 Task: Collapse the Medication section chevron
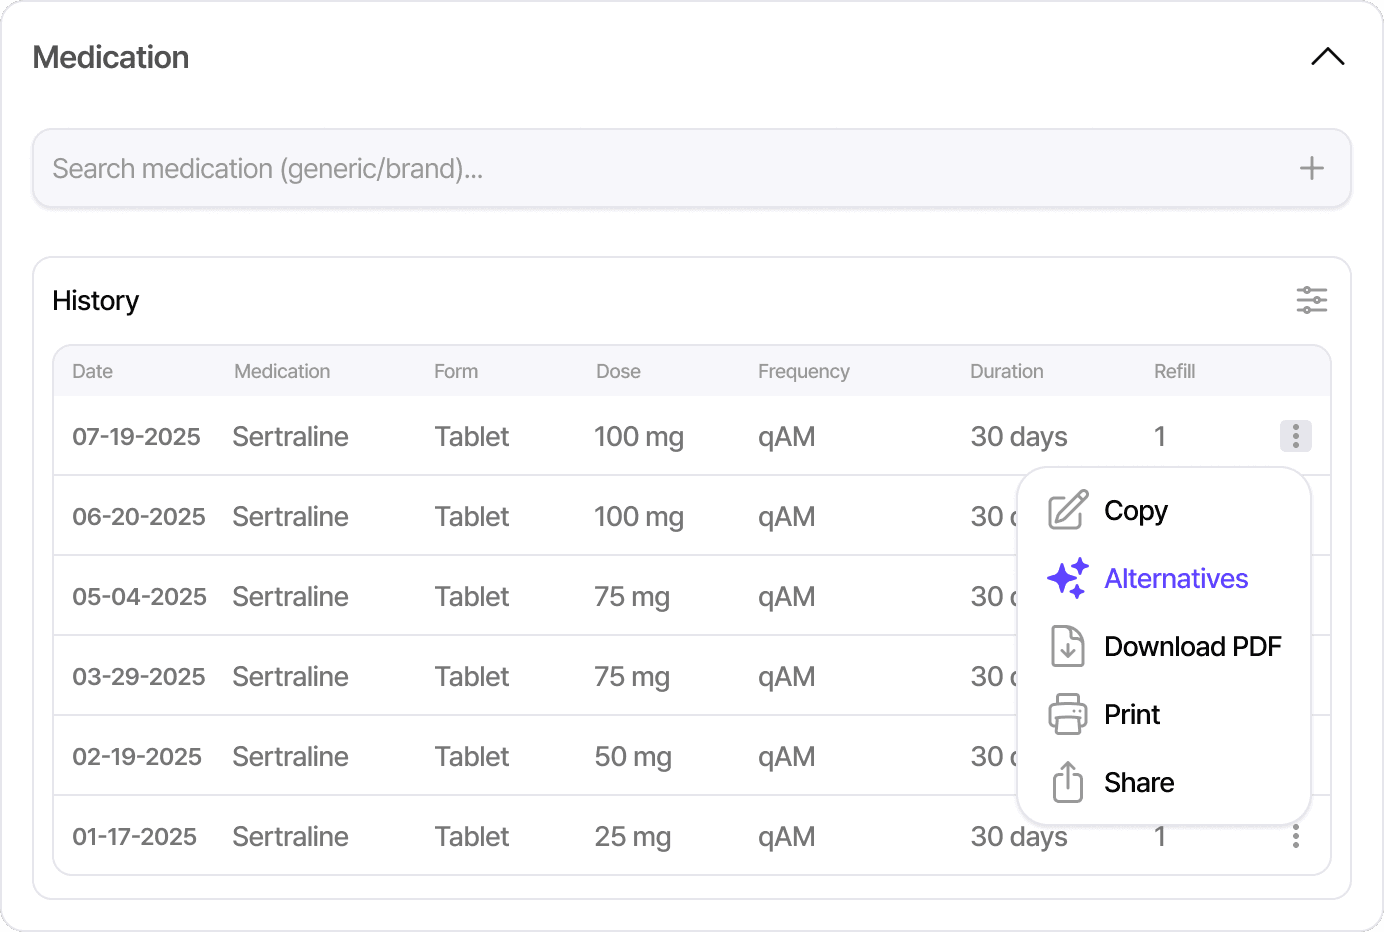(1327, 57)
